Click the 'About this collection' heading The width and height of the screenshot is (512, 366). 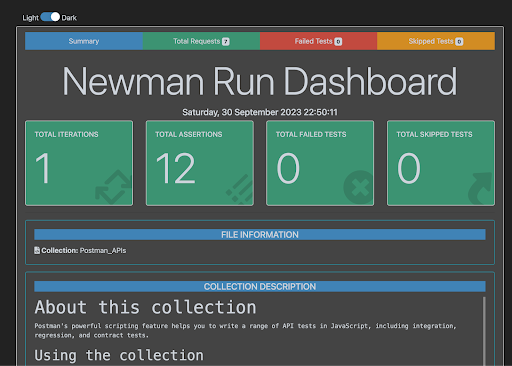pos(146,307)
